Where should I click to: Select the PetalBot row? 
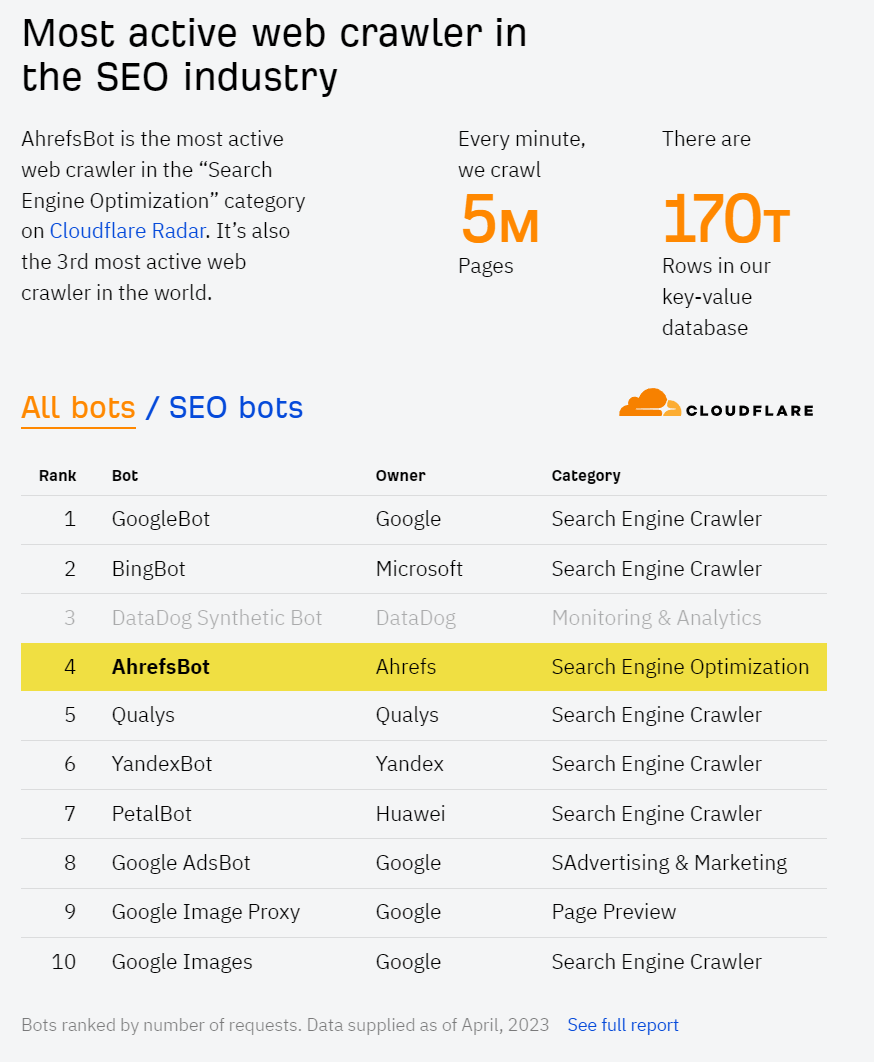point(423,813)
